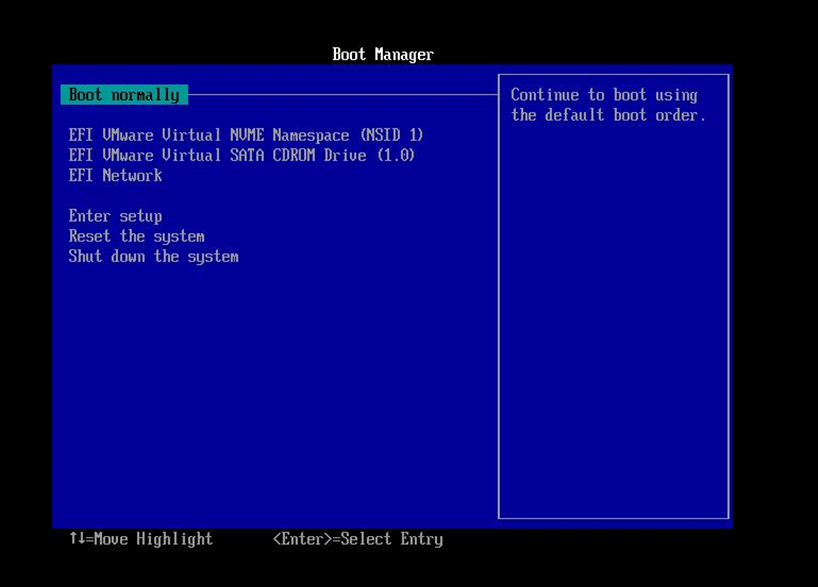Viewport: 818px width, 587px height.
Task: Click the Boot Manager title text
Action: 383,54
